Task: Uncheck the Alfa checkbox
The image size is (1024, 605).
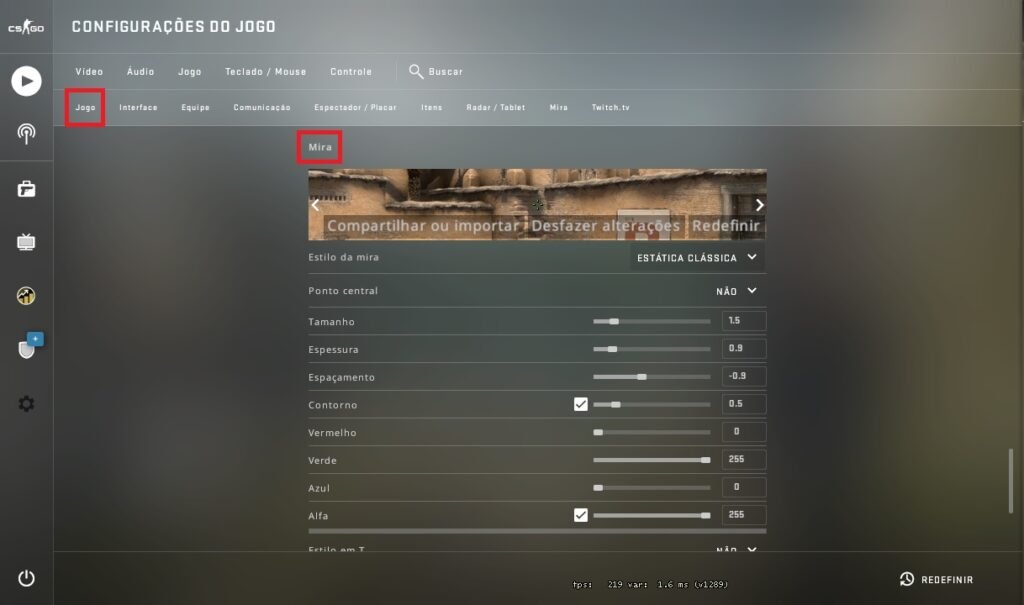Action: 580,515
